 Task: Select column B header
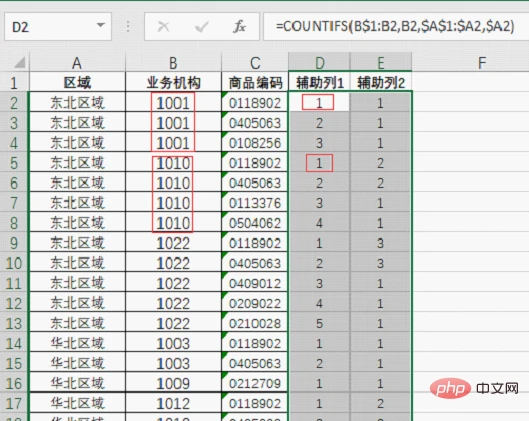(x=173, y=63)
